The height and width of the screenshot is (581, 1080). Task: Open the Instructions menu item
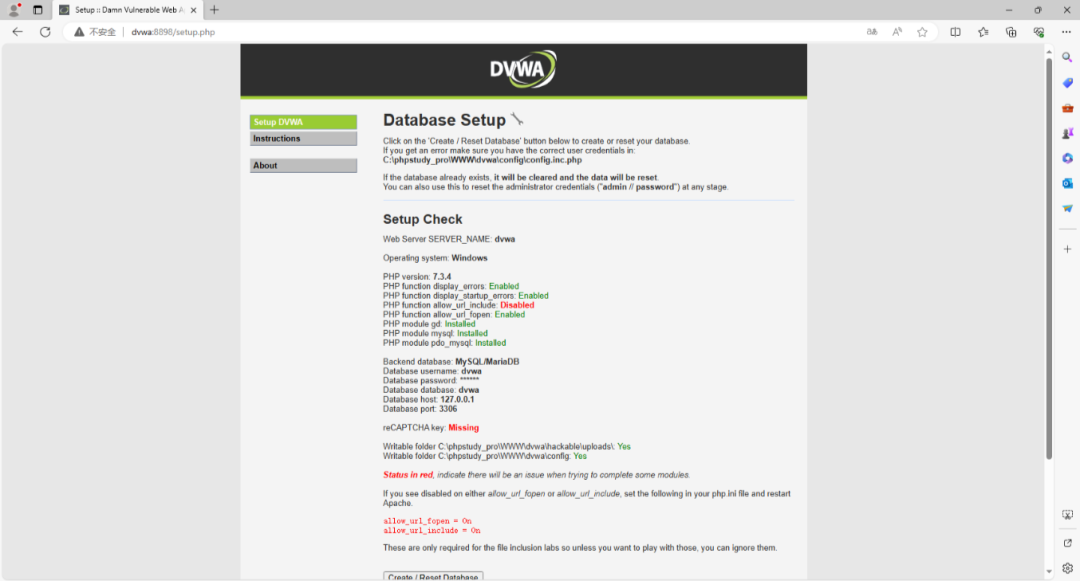[303, 138]
